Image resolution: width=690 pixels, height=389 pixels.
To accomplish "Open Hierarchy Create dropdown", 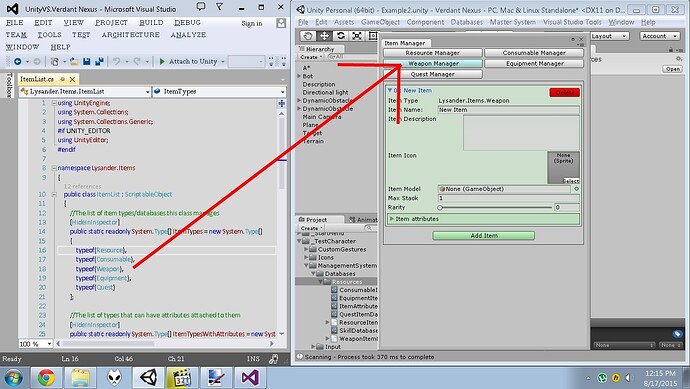I will point(311,57).
